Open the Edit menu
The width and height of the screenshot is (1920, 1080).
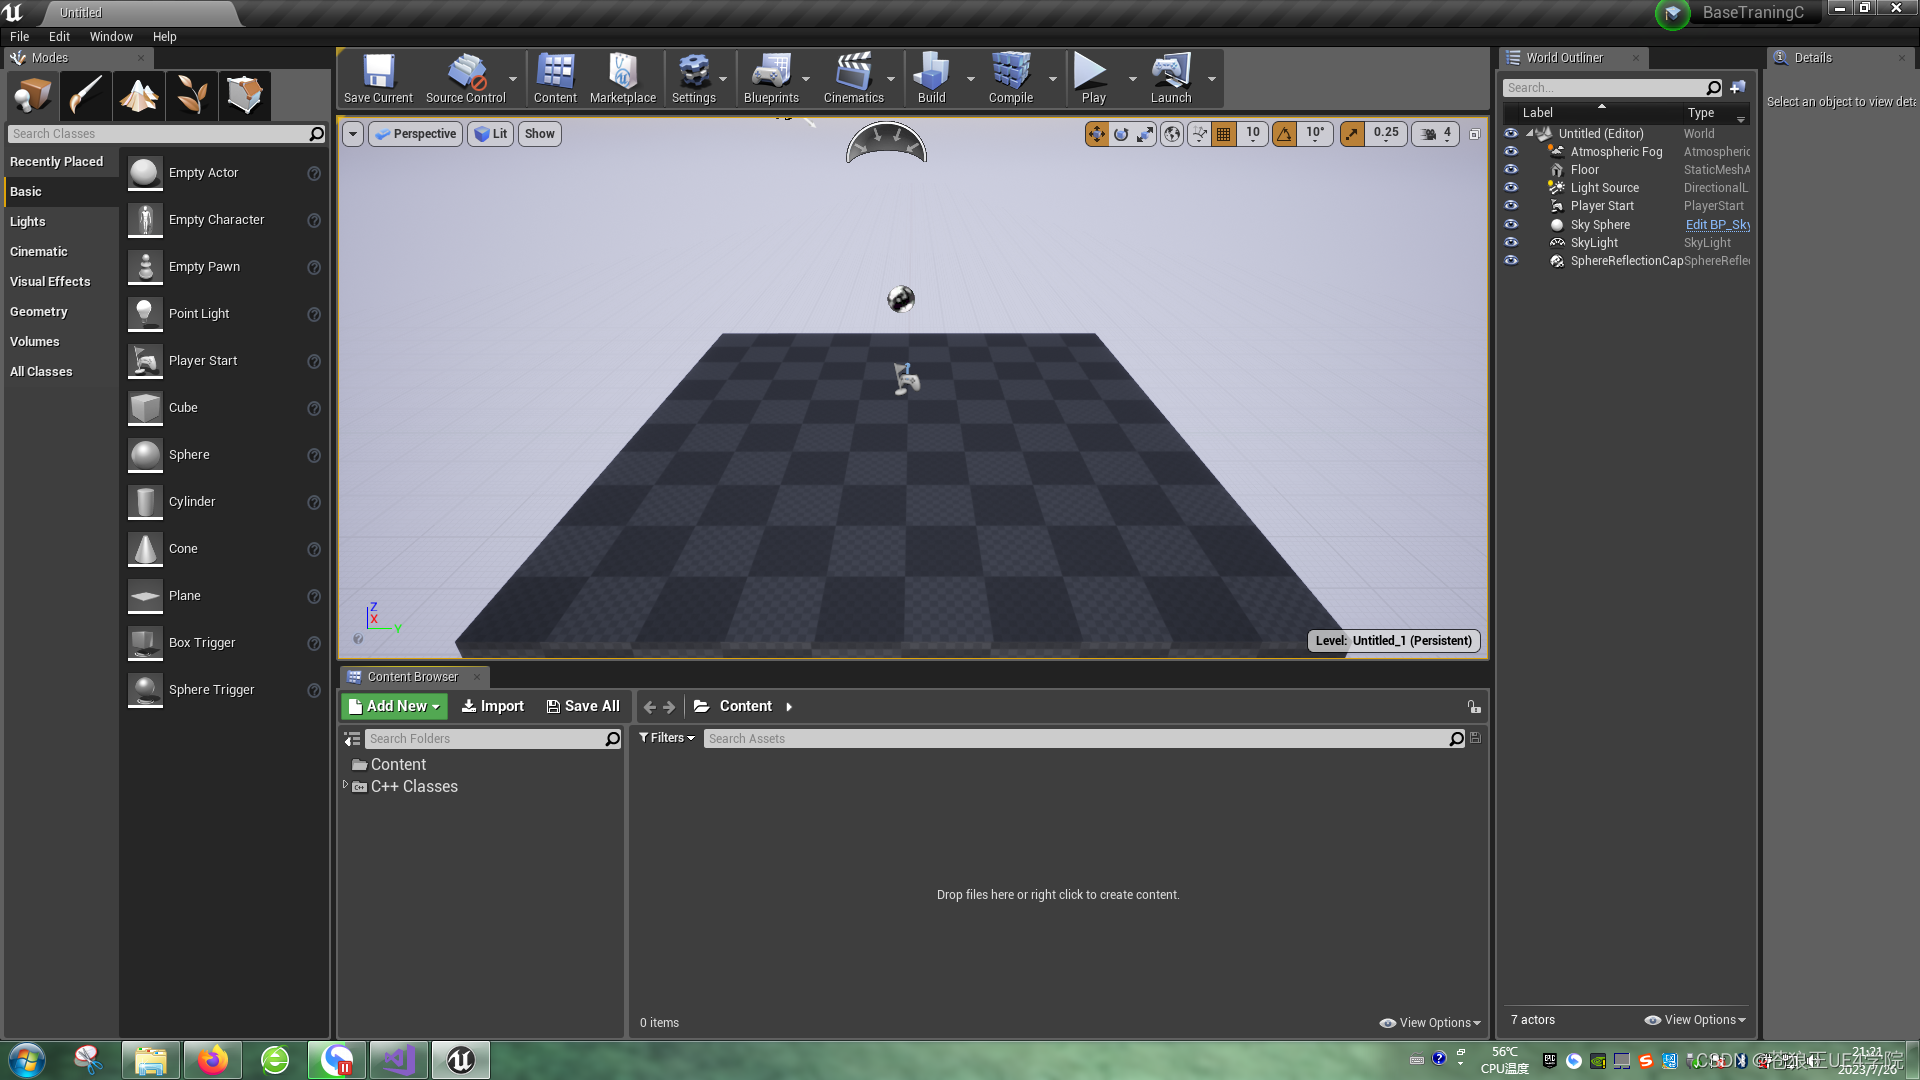(59, 36)
